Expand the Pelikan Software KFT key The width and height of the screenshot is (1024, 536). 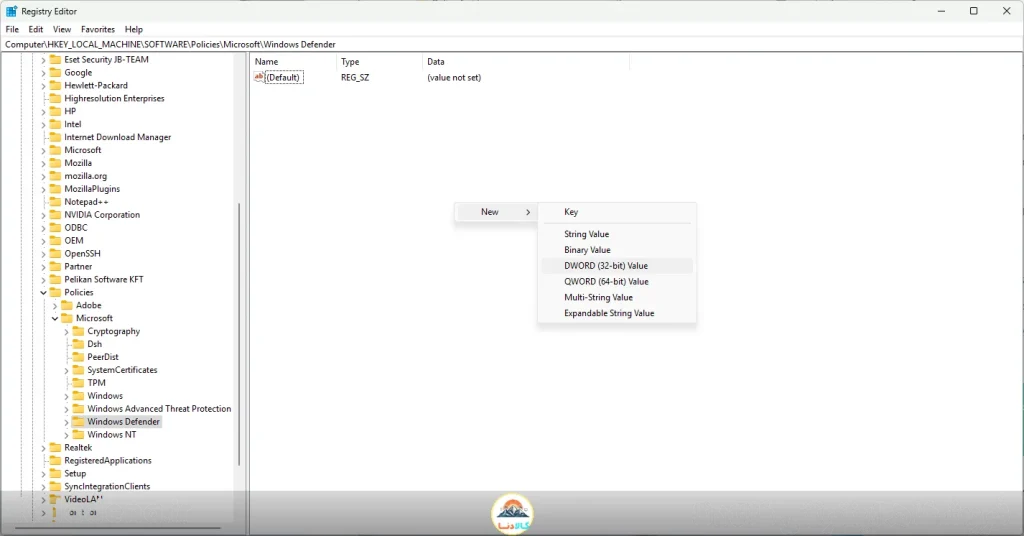click(44, 279)
